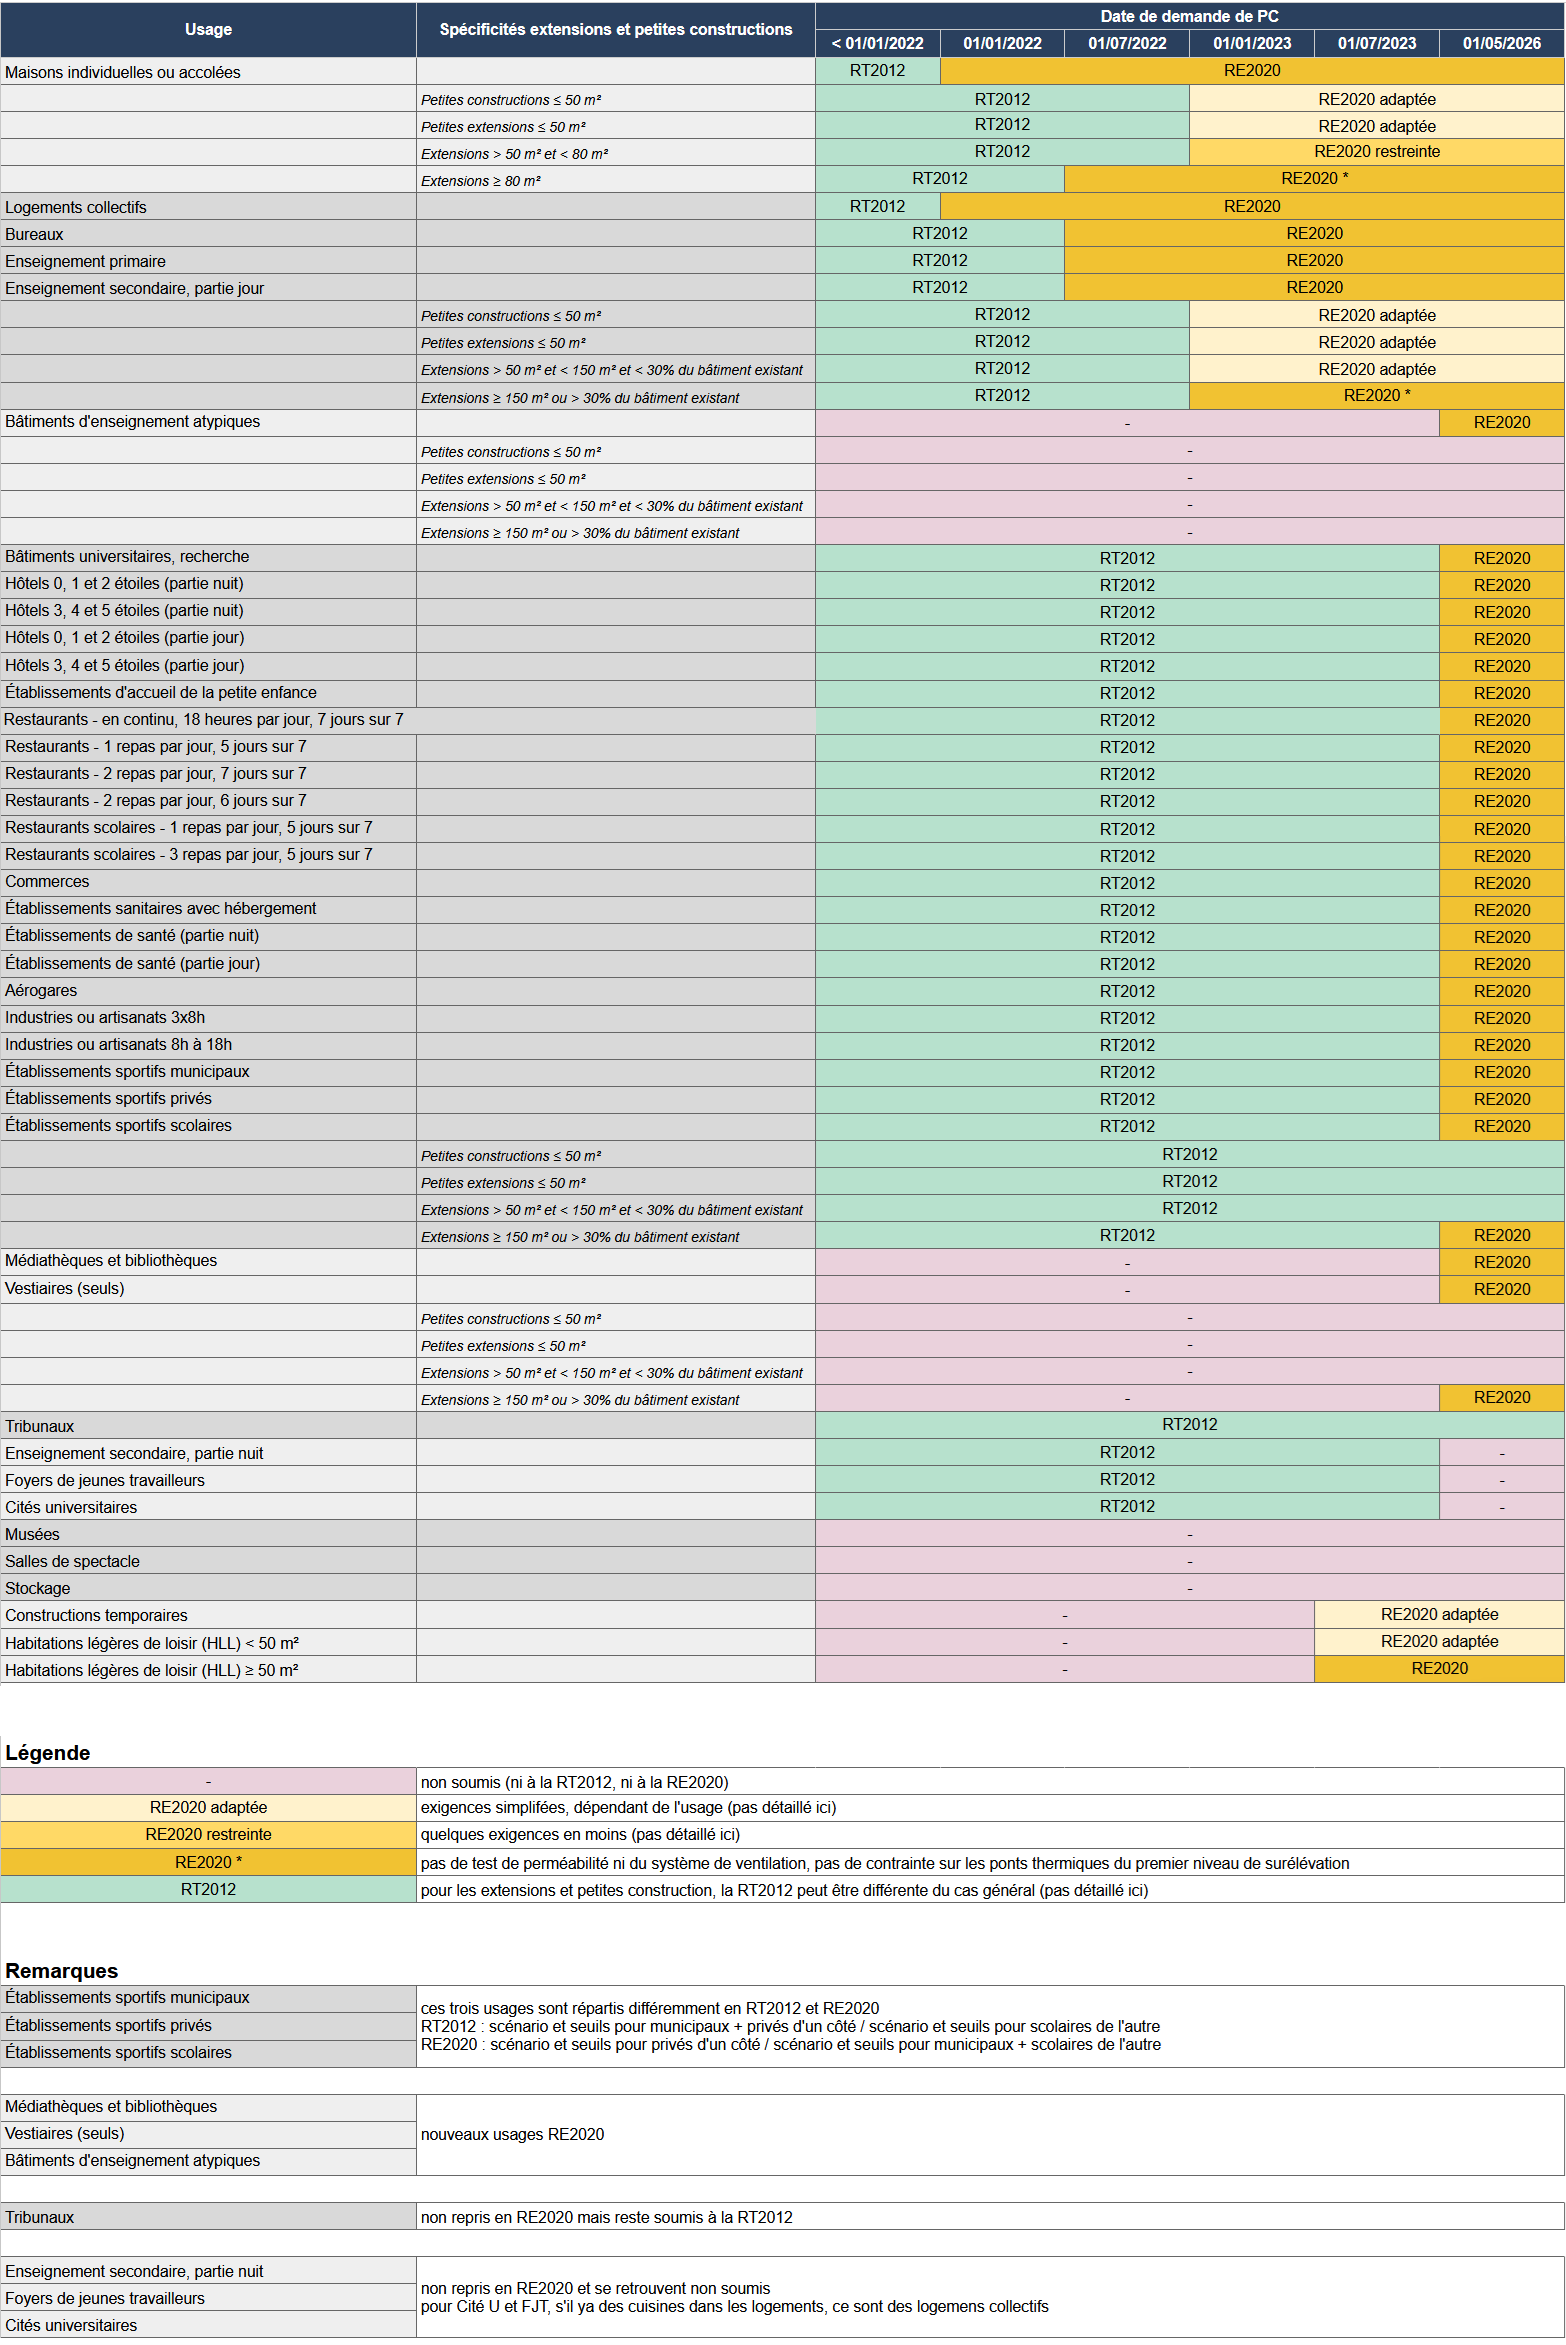Select the RT2012 cell in the Aérogares row

pyautogui.click(x=1127, y=991)
